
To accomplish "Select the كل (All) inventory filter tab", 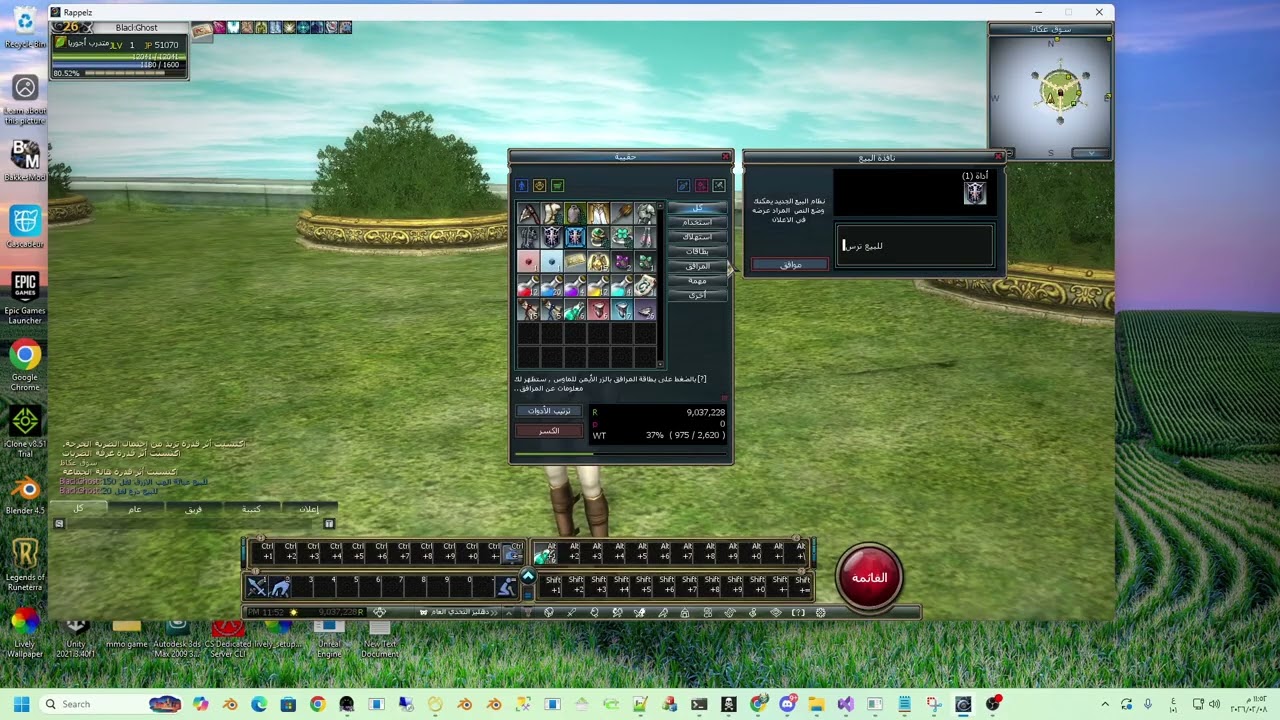I will [x=697, y=208].
